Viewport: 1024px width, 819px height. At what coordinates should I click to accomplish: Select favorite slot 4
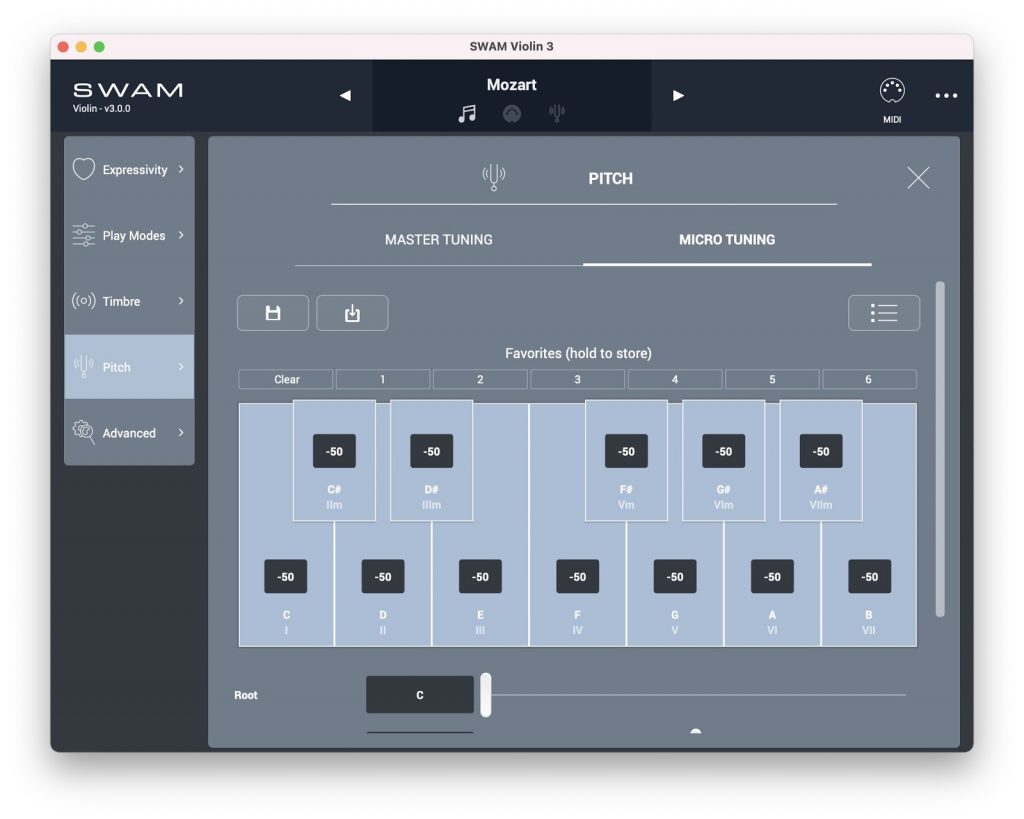coord(674,380)
